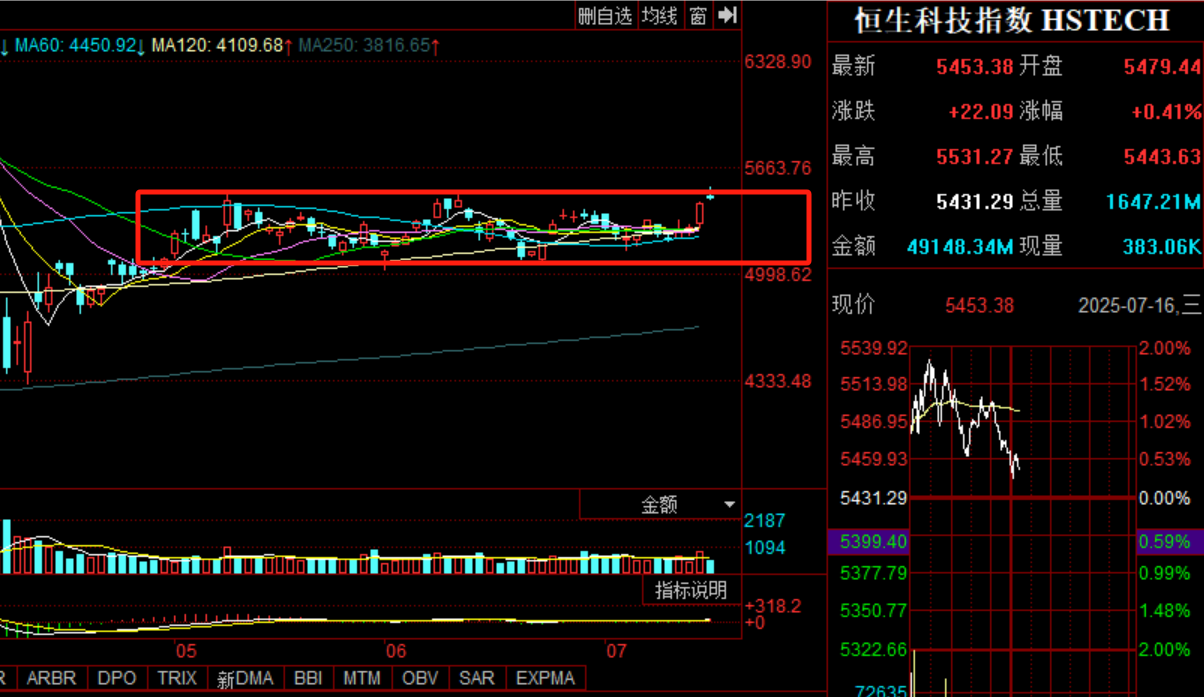Switch to the ARBR indicator tab
1204x697 pixels.
[51, 678]
